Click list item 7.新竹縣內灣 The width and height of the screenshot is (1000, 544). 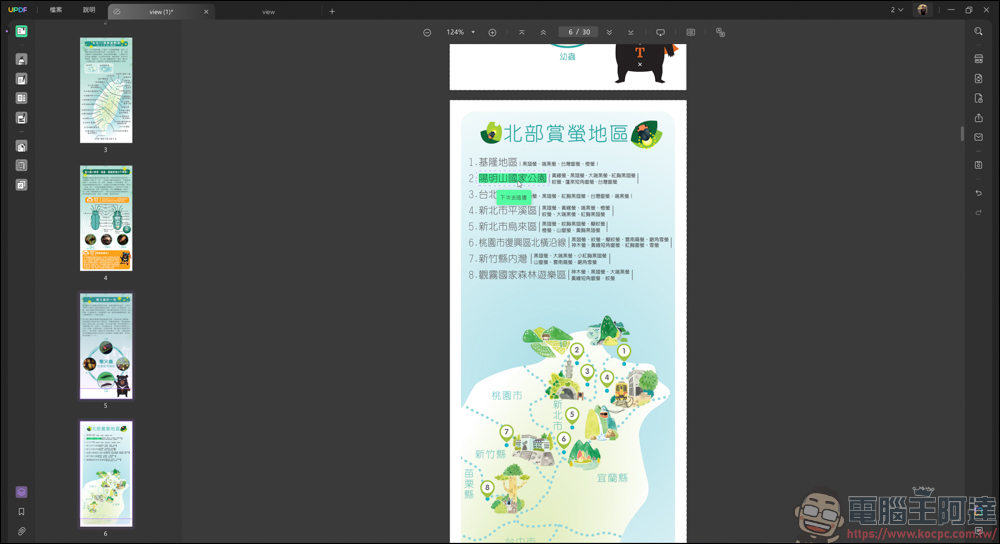497,258
